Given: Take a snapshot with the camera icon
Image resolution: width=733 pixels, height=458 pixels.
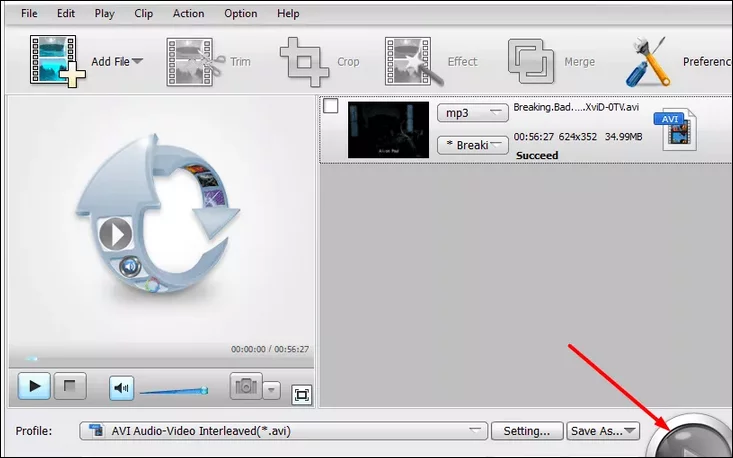Looking at the screenshot, I should (245, 386).
